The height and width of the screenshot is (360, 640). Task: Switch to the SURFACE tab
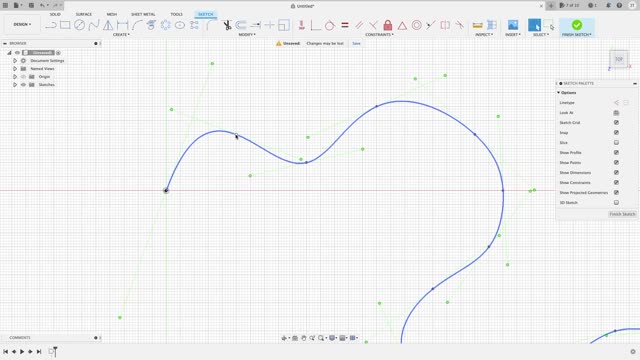coord(84,14)
